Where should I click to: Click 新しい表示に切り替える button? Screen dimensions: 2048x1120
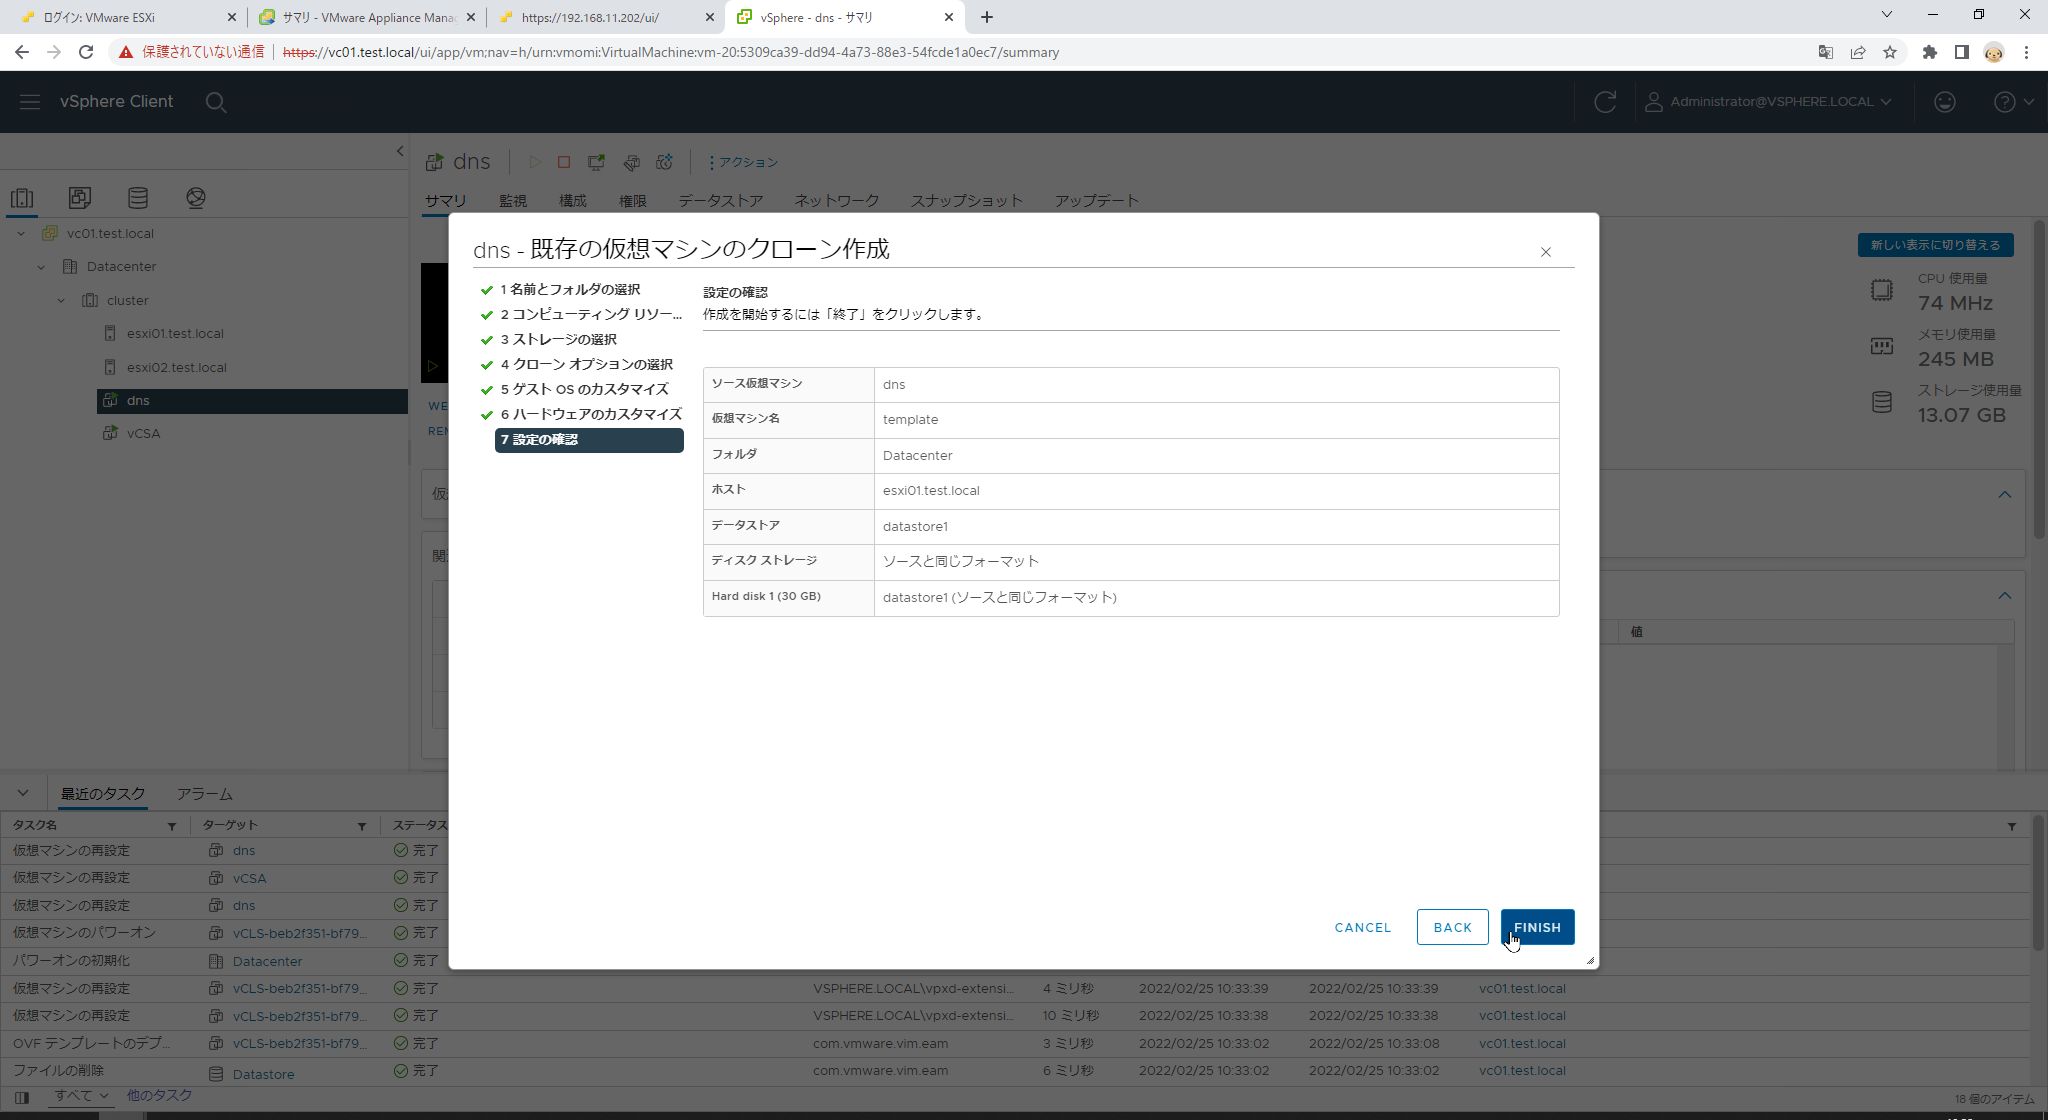[1935, 245]
